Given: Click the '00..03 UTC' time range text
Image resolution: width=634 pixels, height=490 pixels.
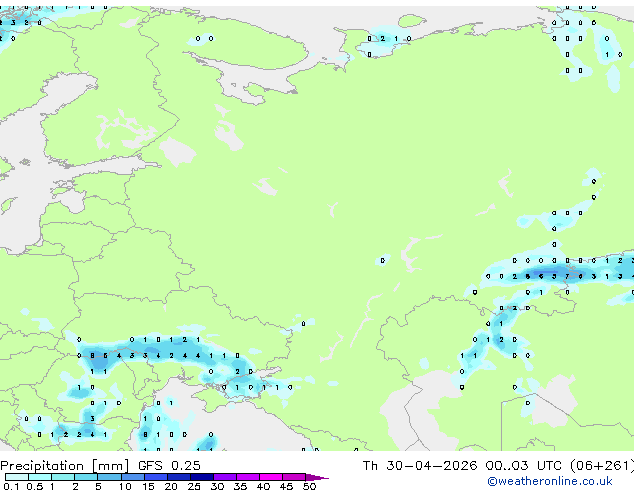Looking at the screenshot, I should point(524,466).
